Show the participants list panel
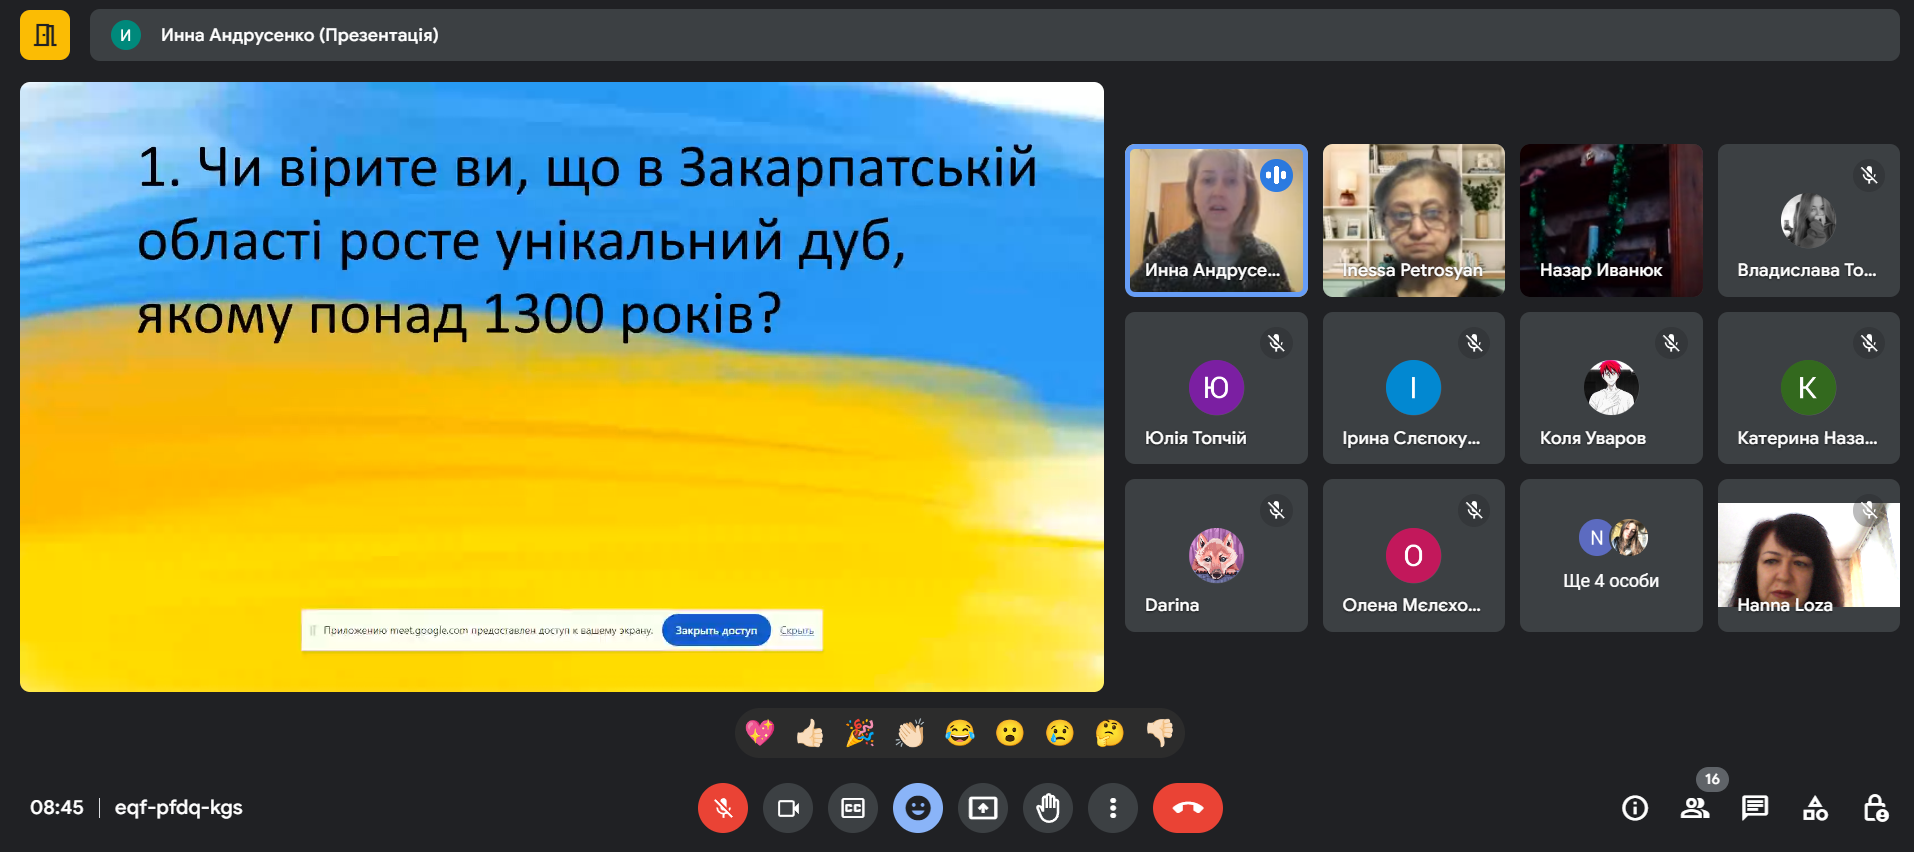 1695,808
